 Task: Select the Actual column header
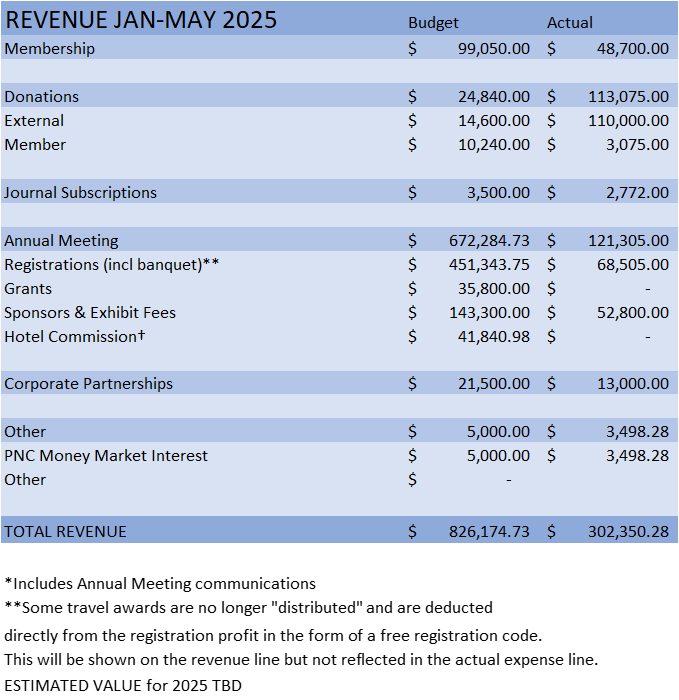click(x=570, y=22)
